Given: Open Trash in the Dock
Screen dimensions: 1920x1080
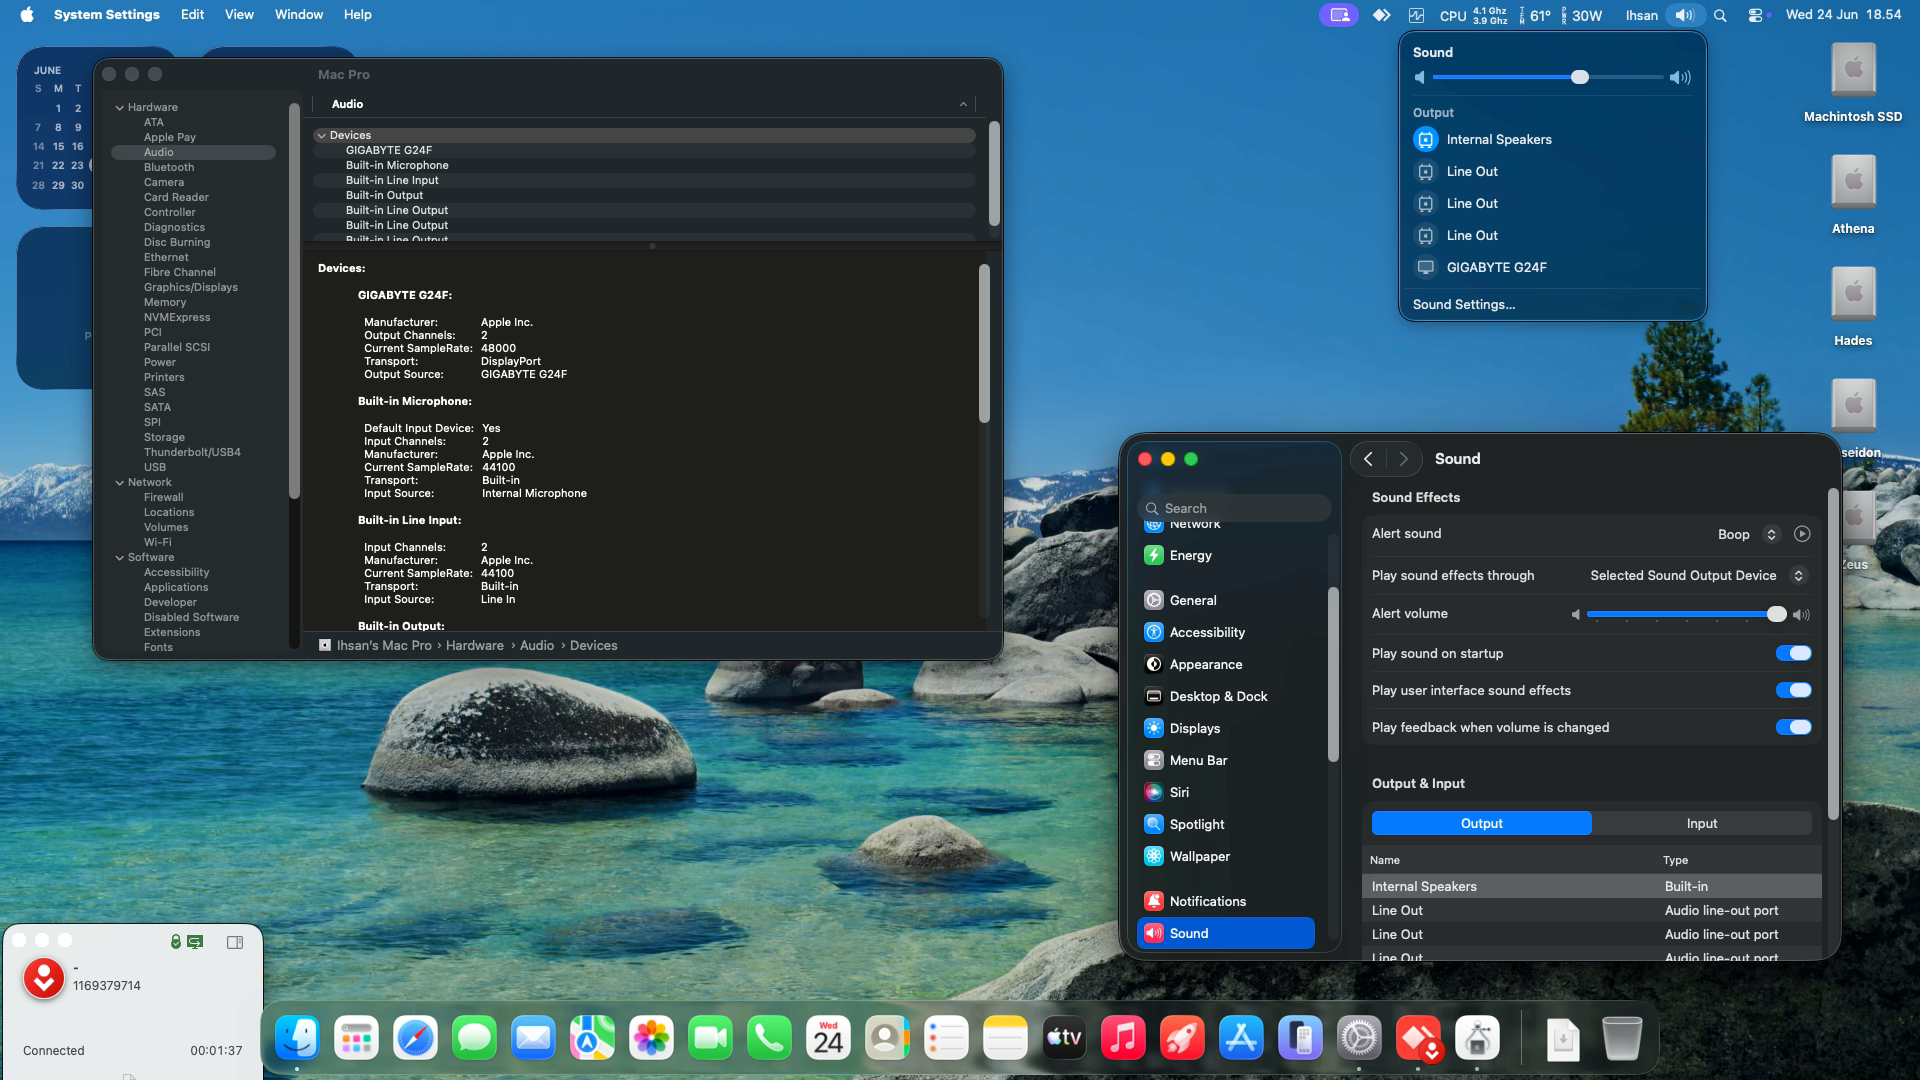Looking at the screenshot, I should tap(1622, 1039).
